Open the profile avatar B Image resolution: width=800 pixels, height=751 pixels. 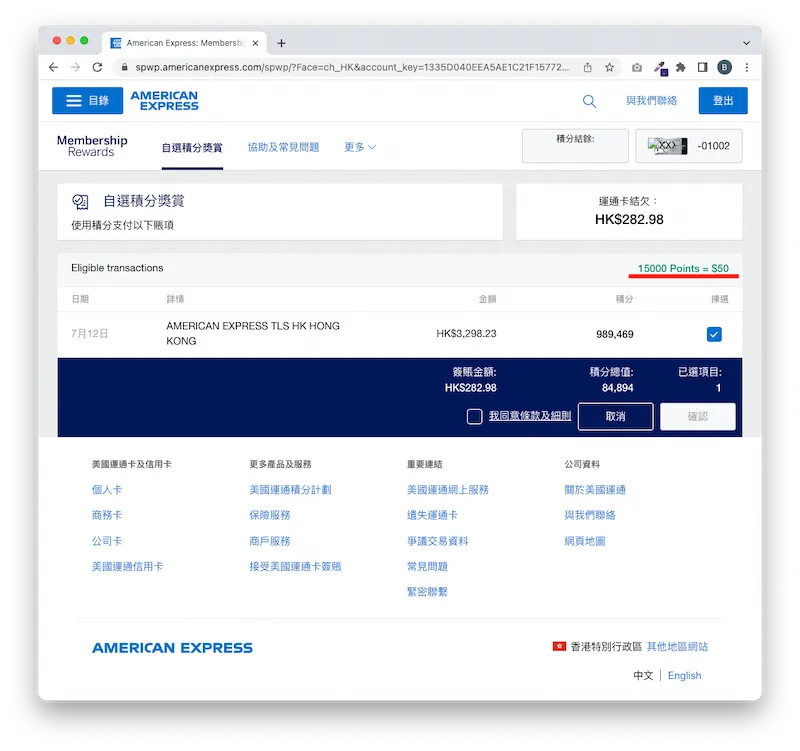[x=724, y=67]
